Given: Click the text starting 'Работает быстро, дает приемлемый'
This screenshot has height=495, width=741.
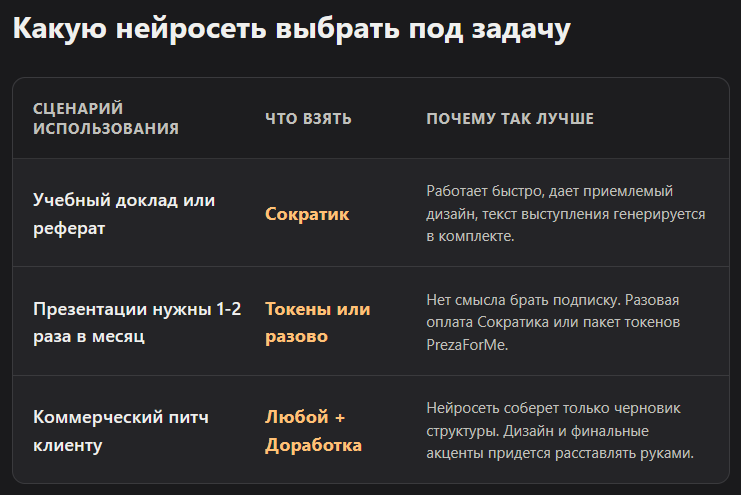Looking at the screenshot, I should [x=566, y=213].
